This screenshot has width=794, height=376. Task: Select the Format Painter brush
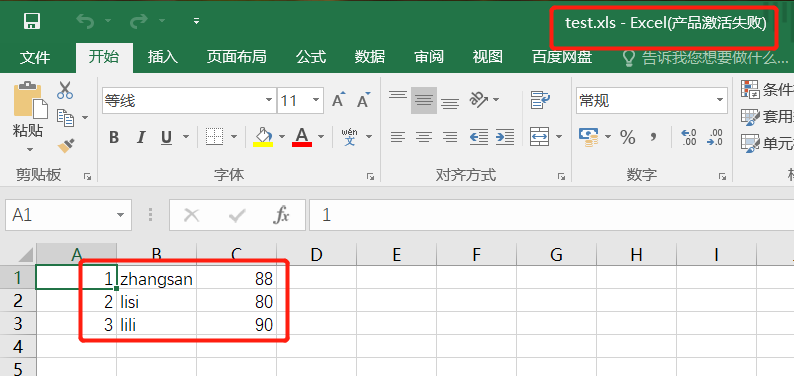click(x=66, y=145)
